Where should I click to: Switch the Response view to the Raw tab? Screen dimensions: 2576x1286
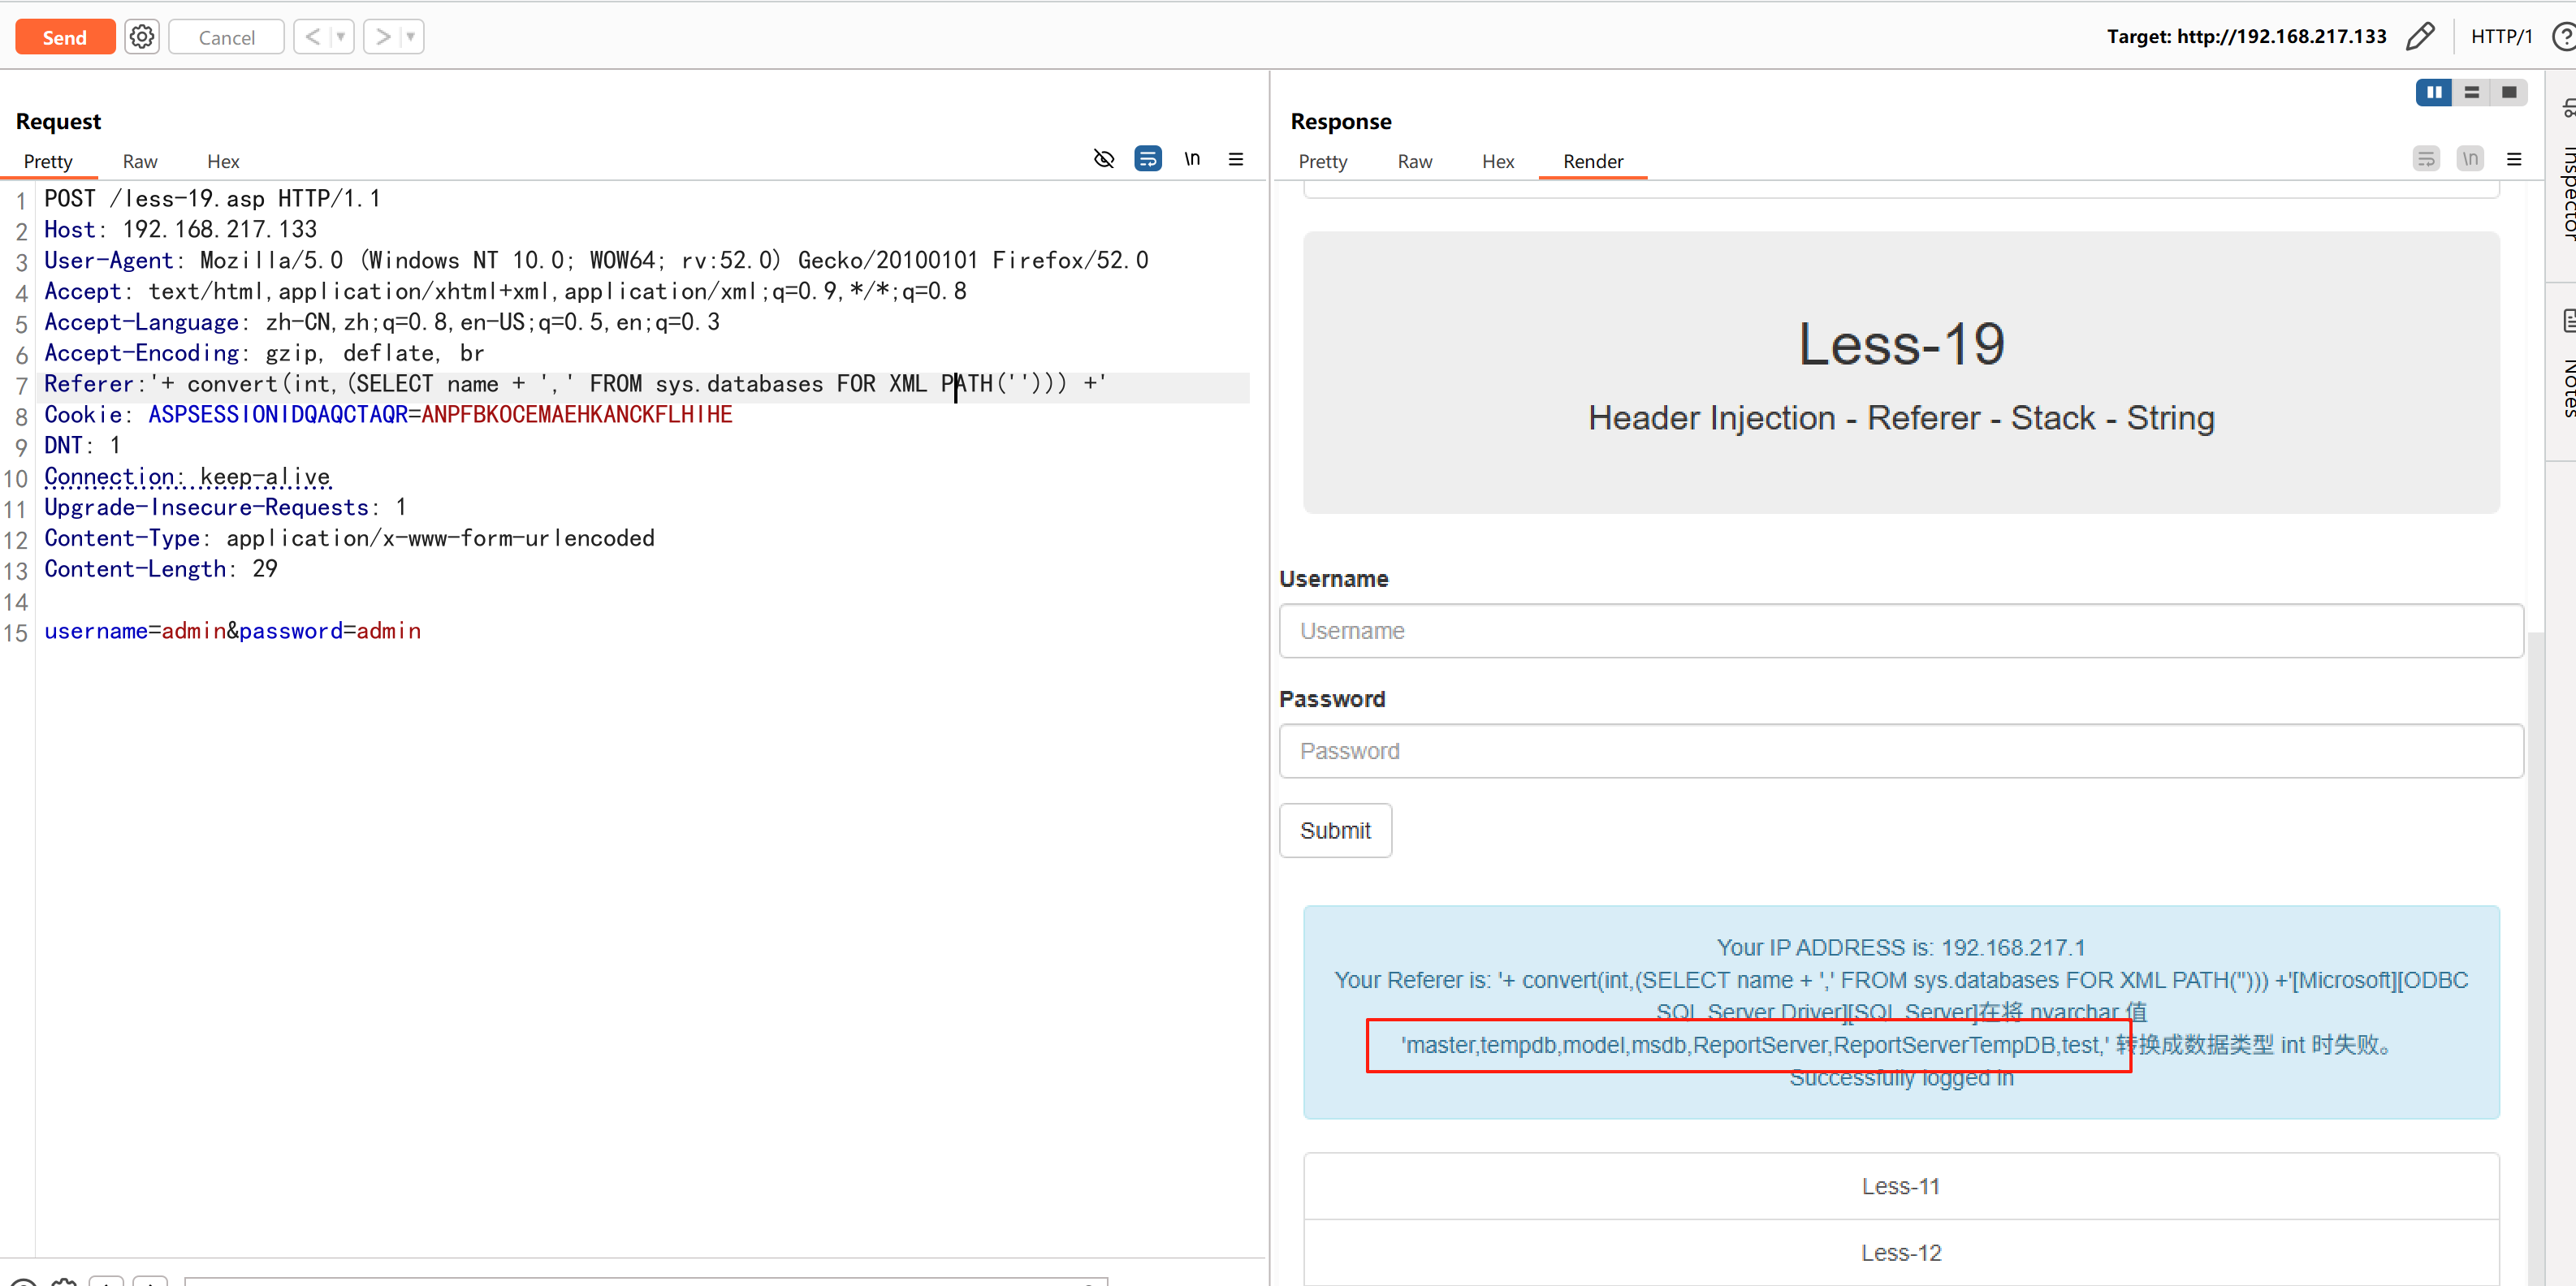click(1414, 161)
